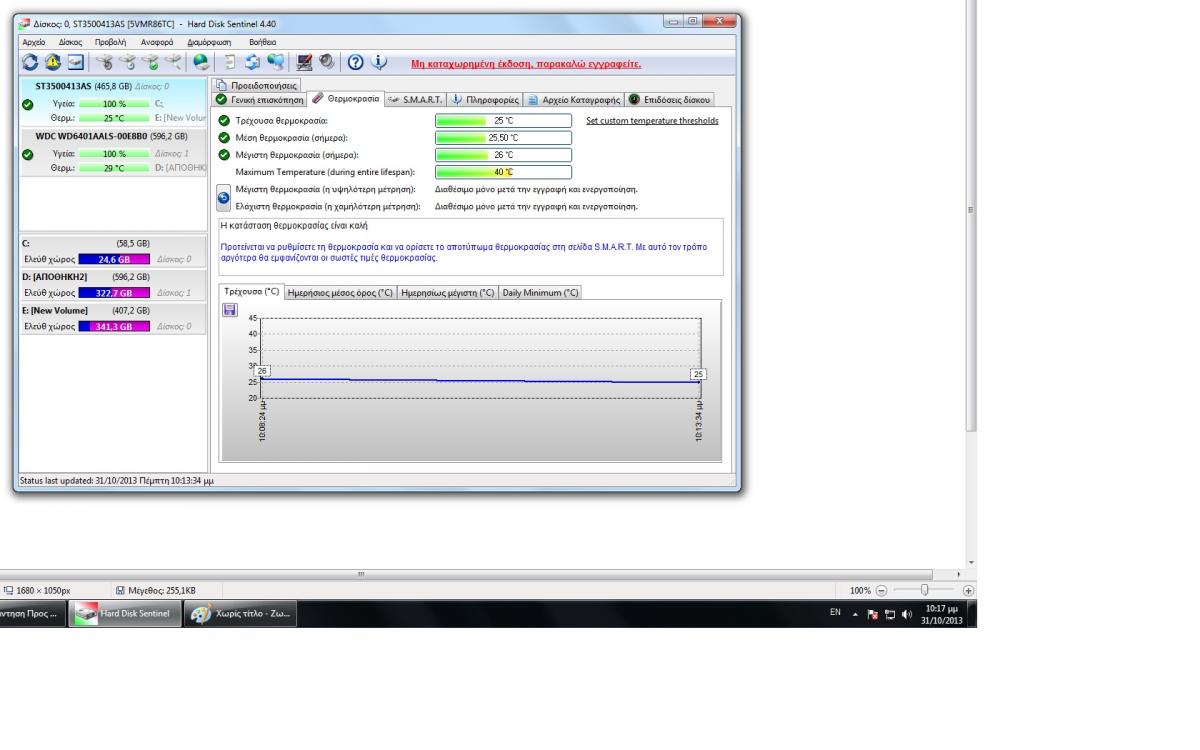Click the refresh disk status toolbar icon

pos(30,62)
